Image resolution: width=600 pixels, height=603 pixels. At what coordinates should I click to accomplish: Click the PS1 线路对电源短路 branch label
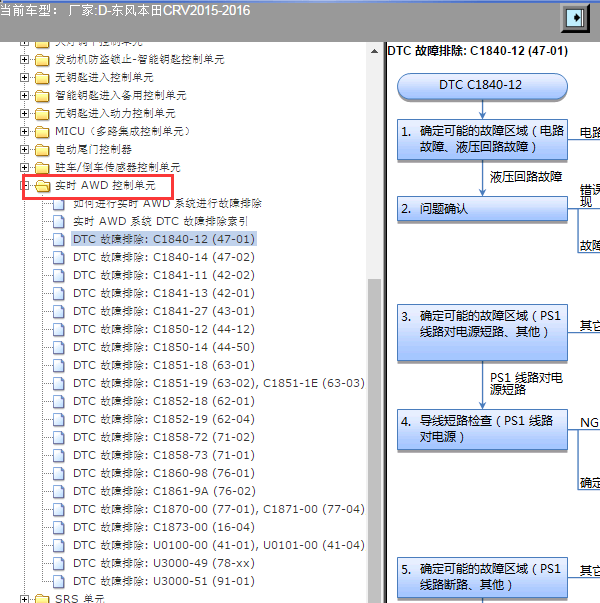526,383
